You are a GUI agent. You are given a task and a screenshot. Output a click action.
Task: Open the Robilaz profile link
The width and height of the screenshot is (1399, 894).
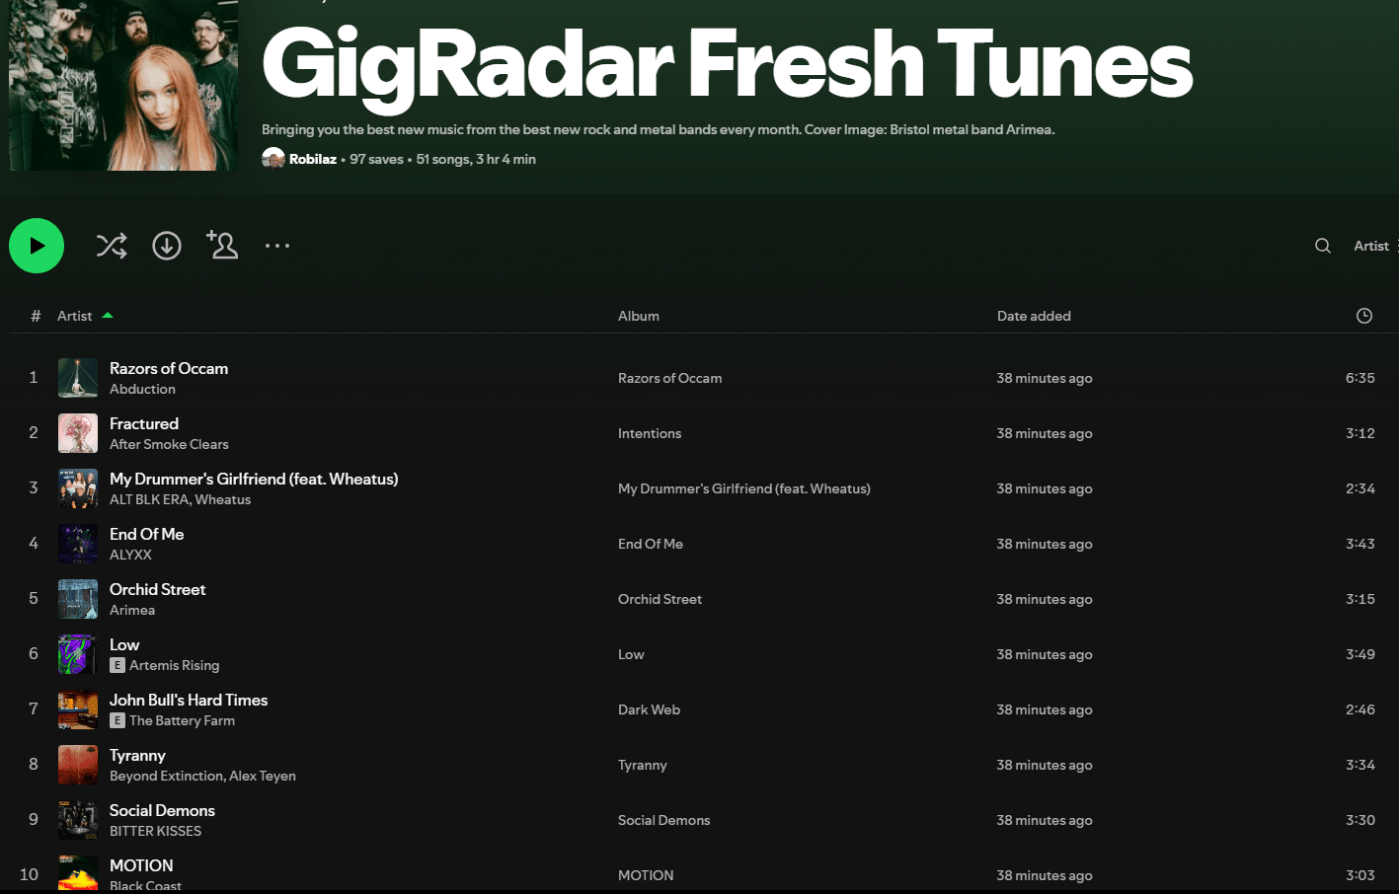tap(312, 159)
